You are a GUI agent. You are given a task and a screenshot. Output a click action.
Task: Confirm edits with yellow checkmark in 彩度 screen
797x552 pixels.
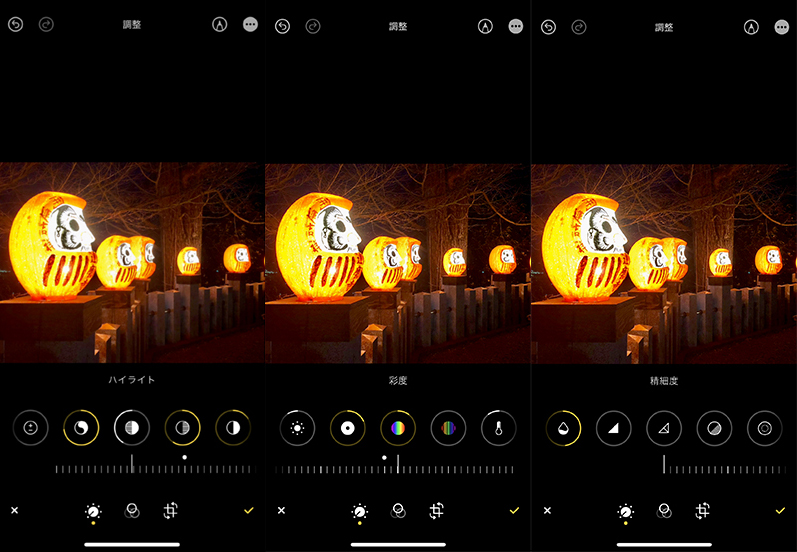tap(514, 510)
